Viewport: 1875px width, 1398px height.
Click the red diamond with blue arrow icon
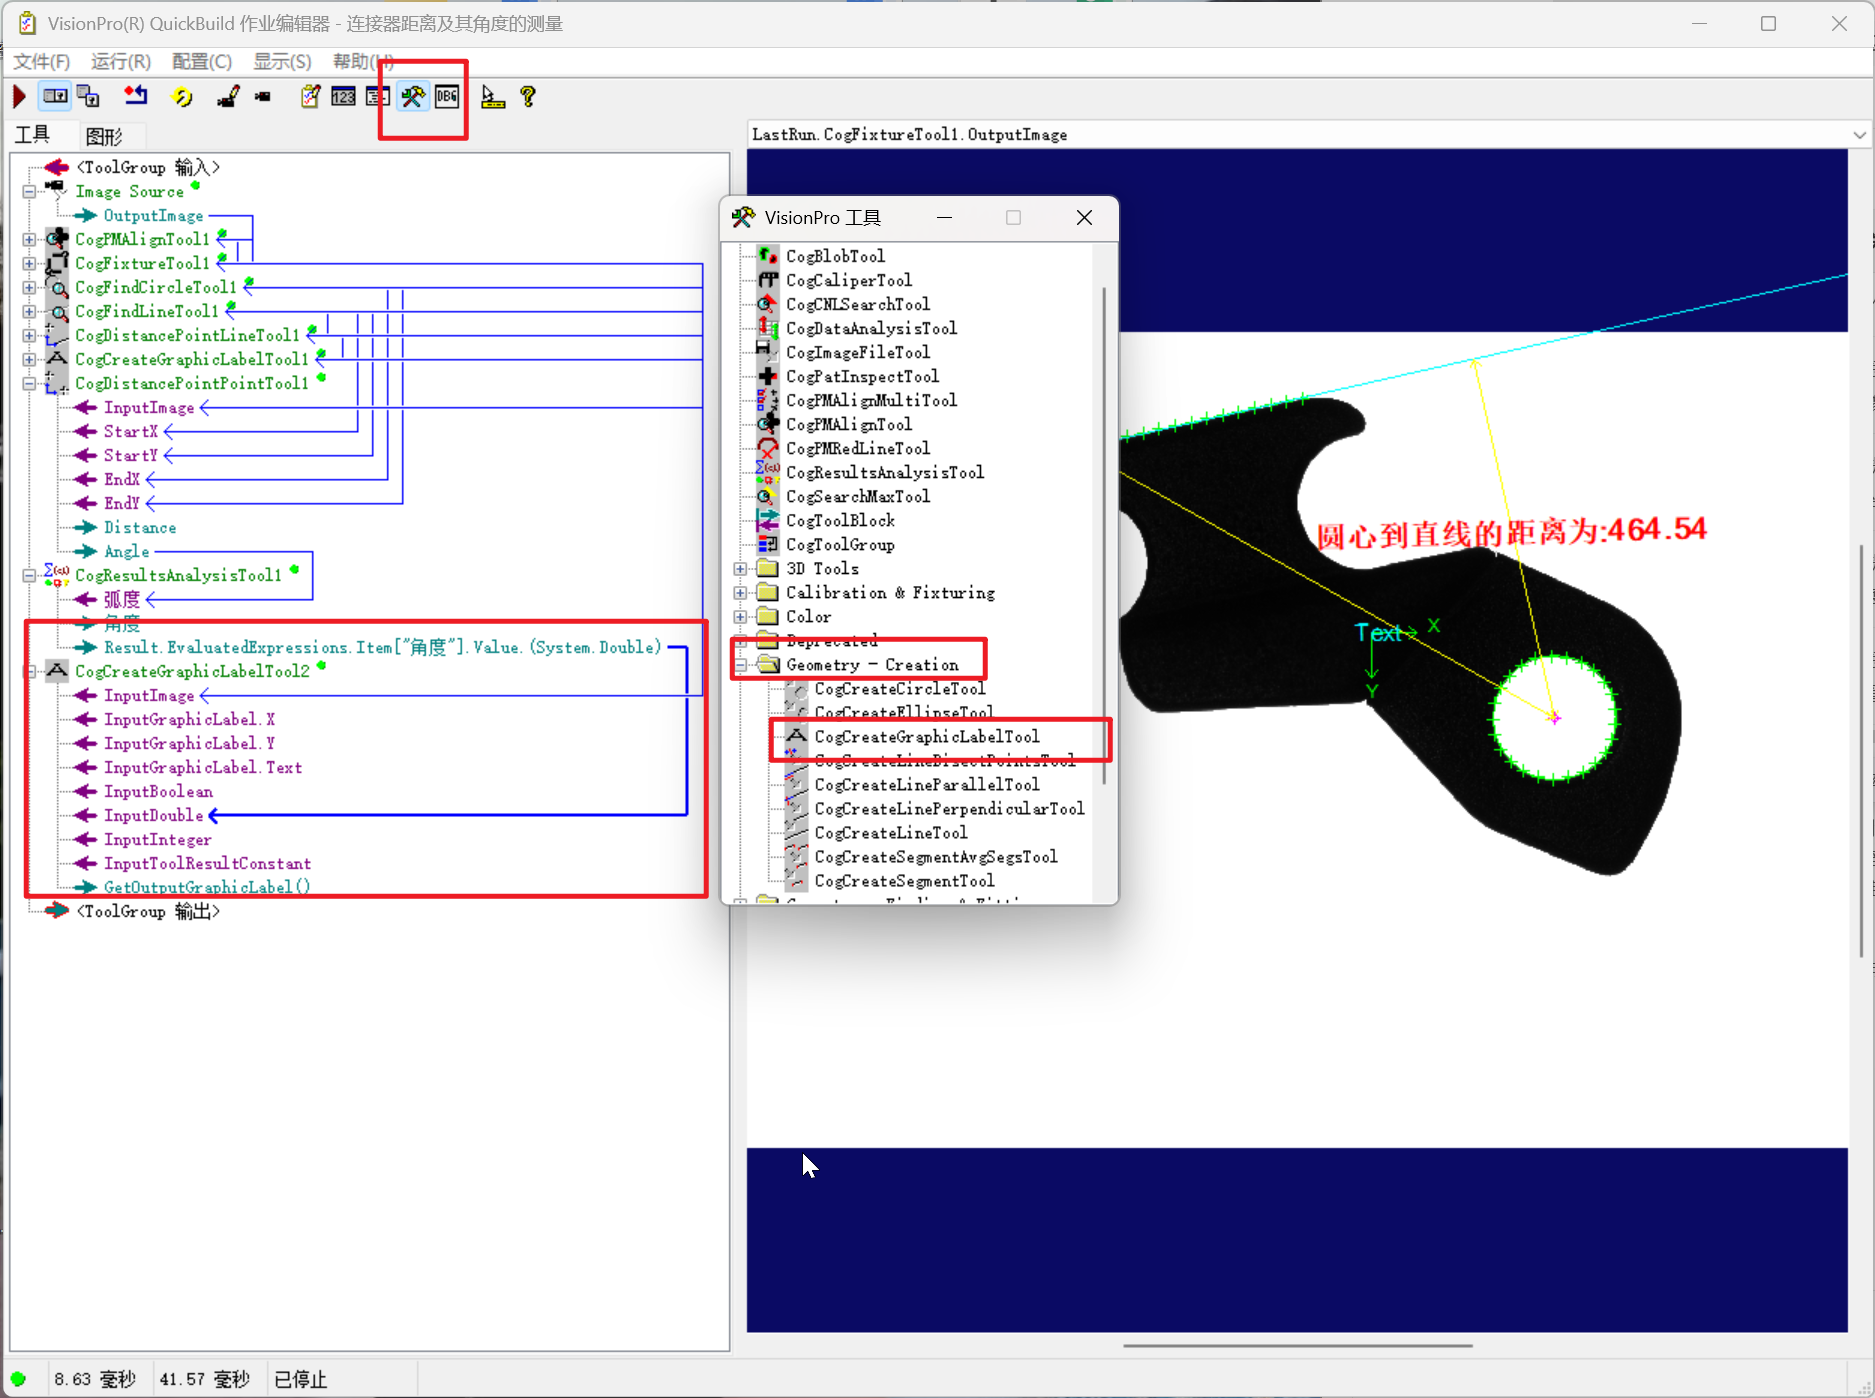coord(135,96)
